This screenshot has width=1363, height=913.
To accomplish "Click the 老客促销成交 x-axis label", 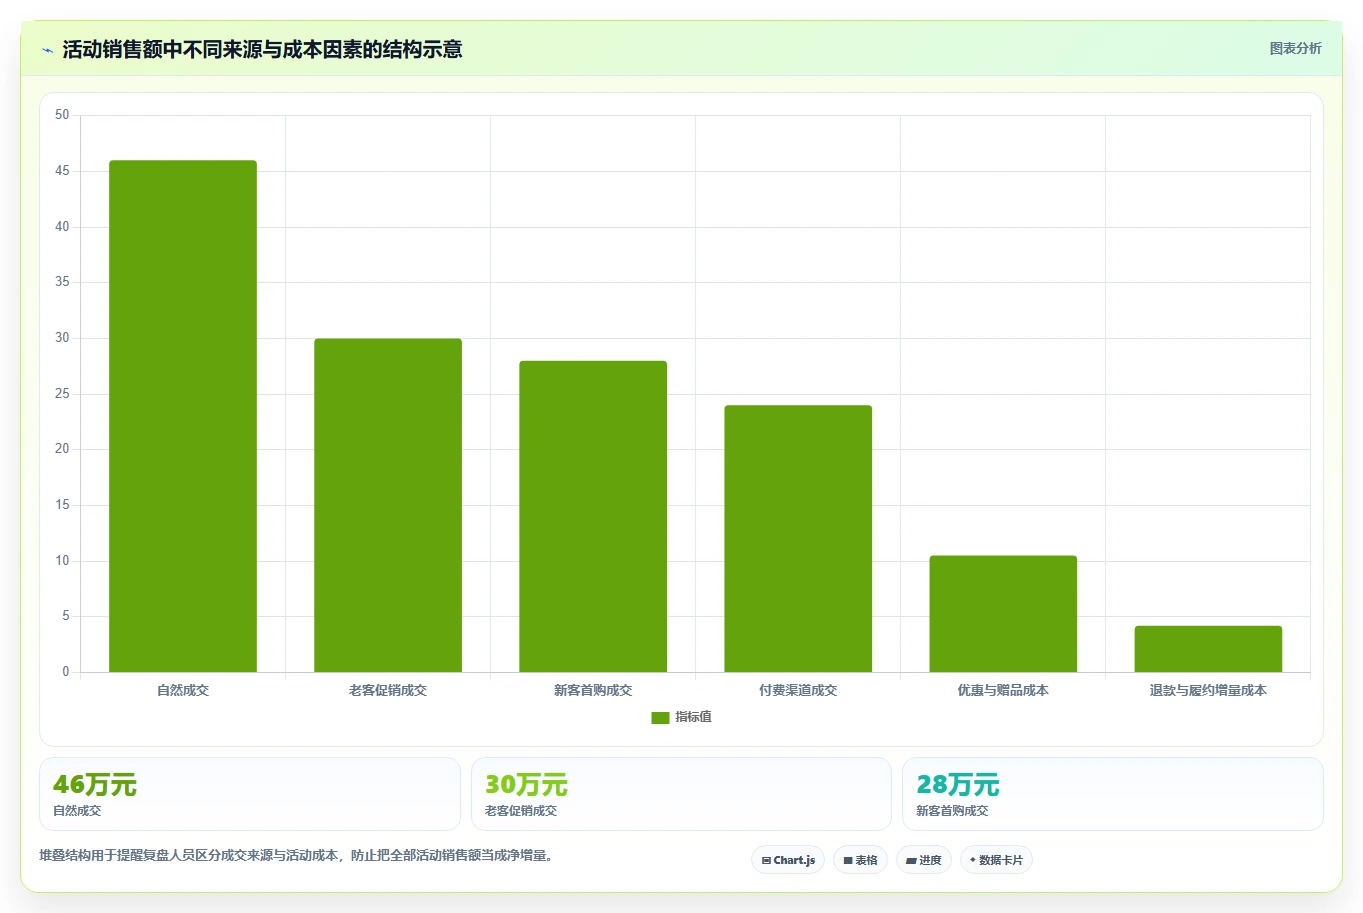I will pos(388,690).
